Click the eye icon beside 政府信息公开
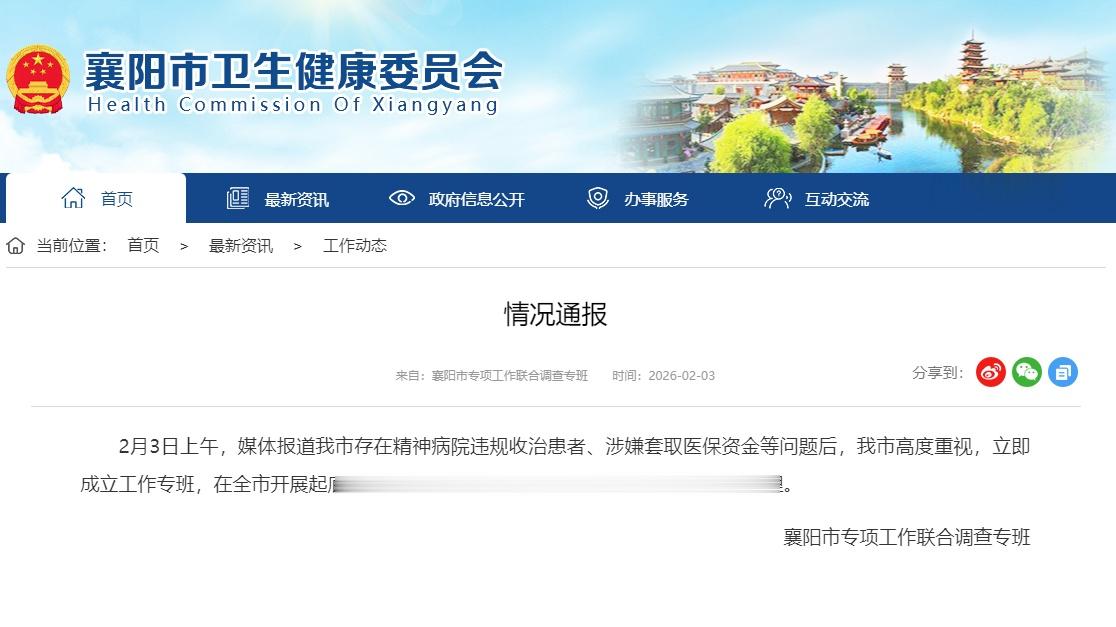This screenshot has width=1116, height=627. pyautogui.click(x=402, y=197)
